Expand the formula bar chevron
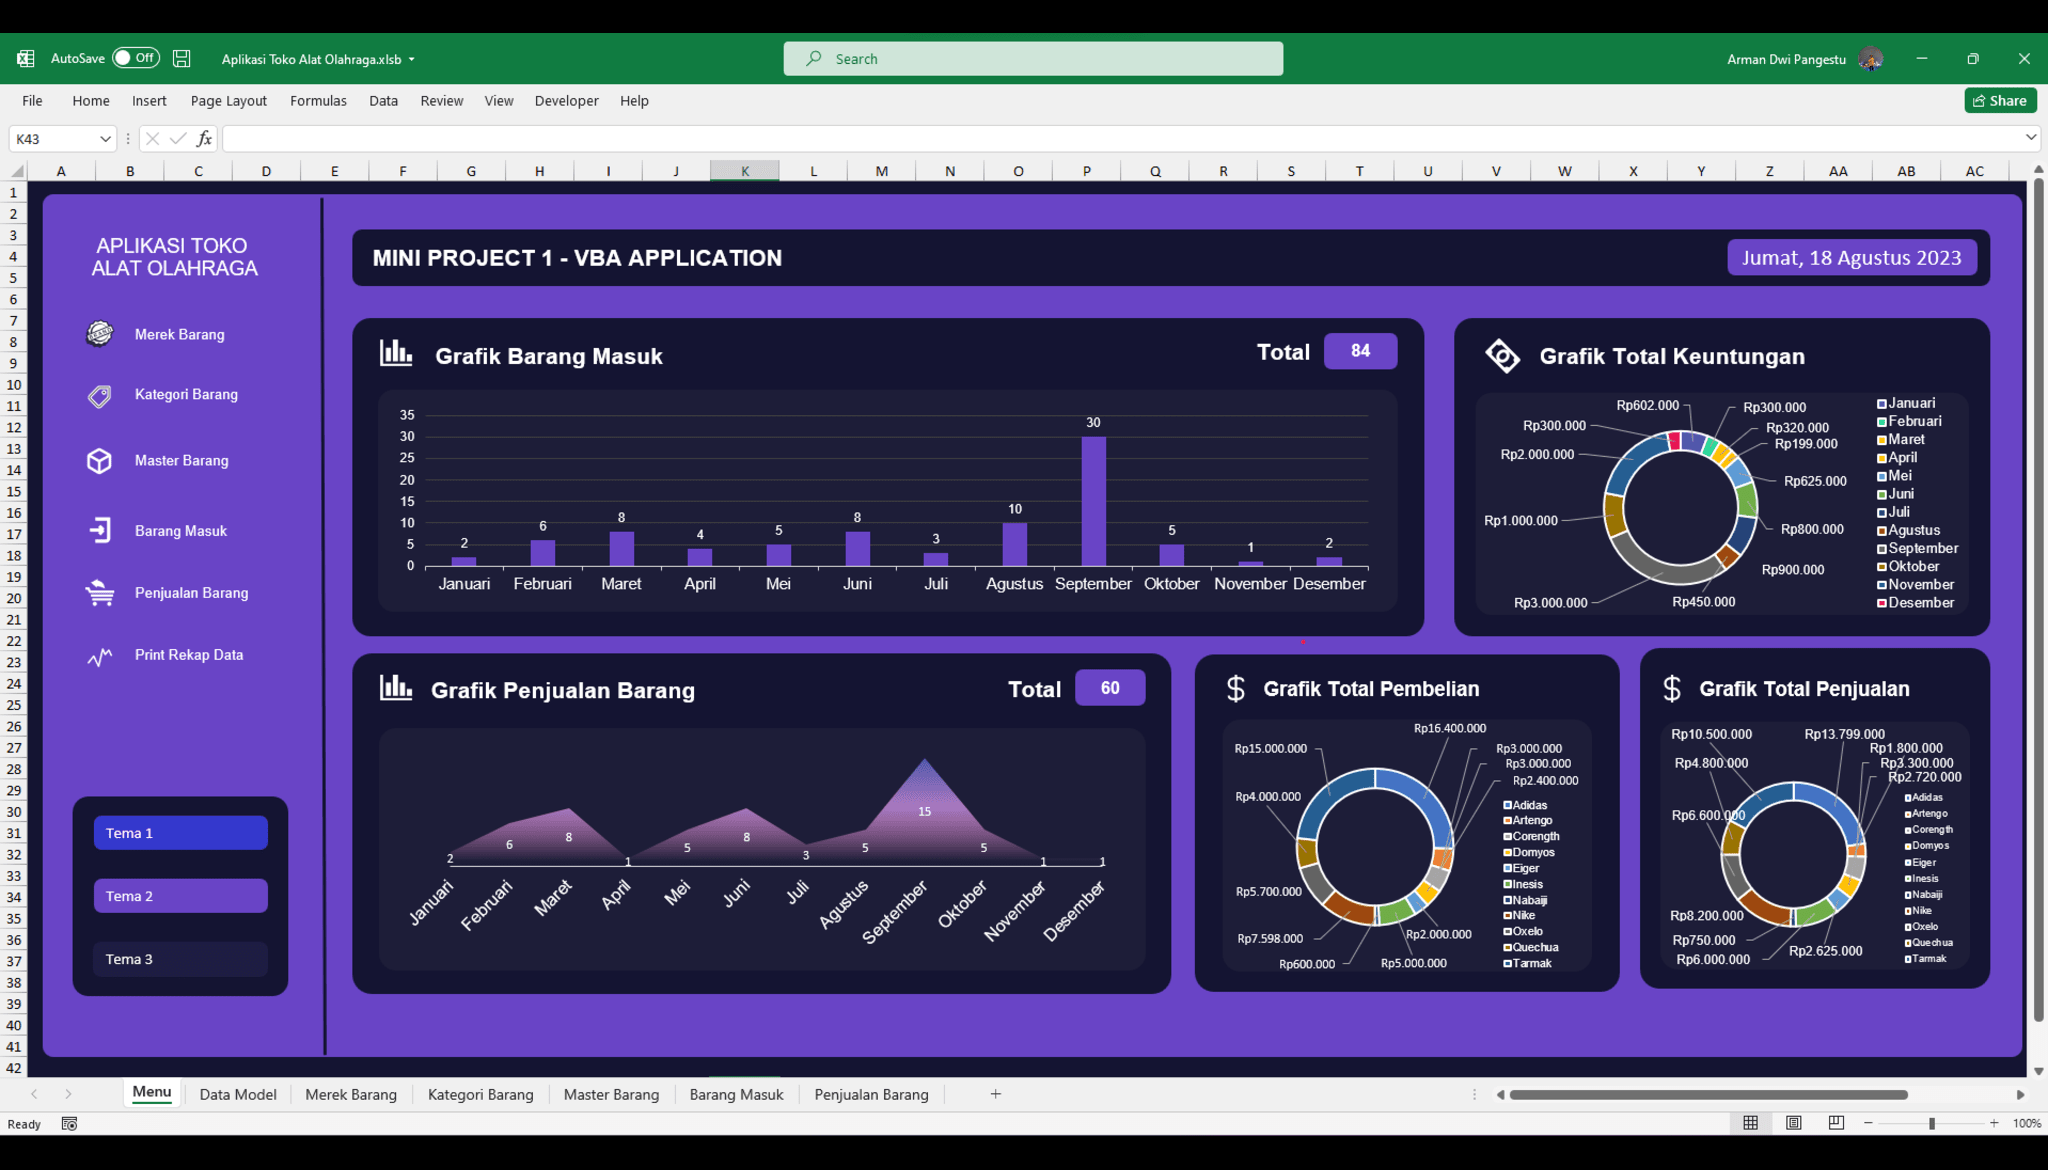The image size is (2048, 1170). coord(2030,138)
